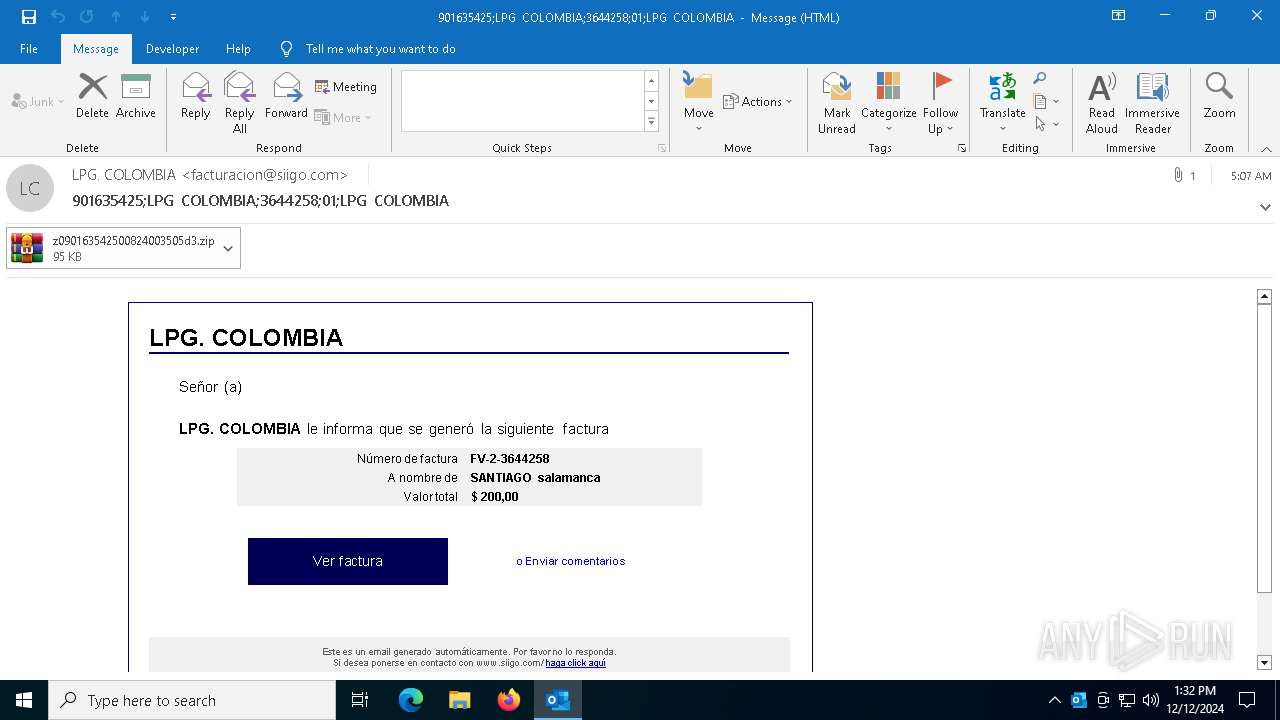The width and height of the screenshot is (1280, 720).
Task: Open the attachment dropdown arrow
Action: 228,249
